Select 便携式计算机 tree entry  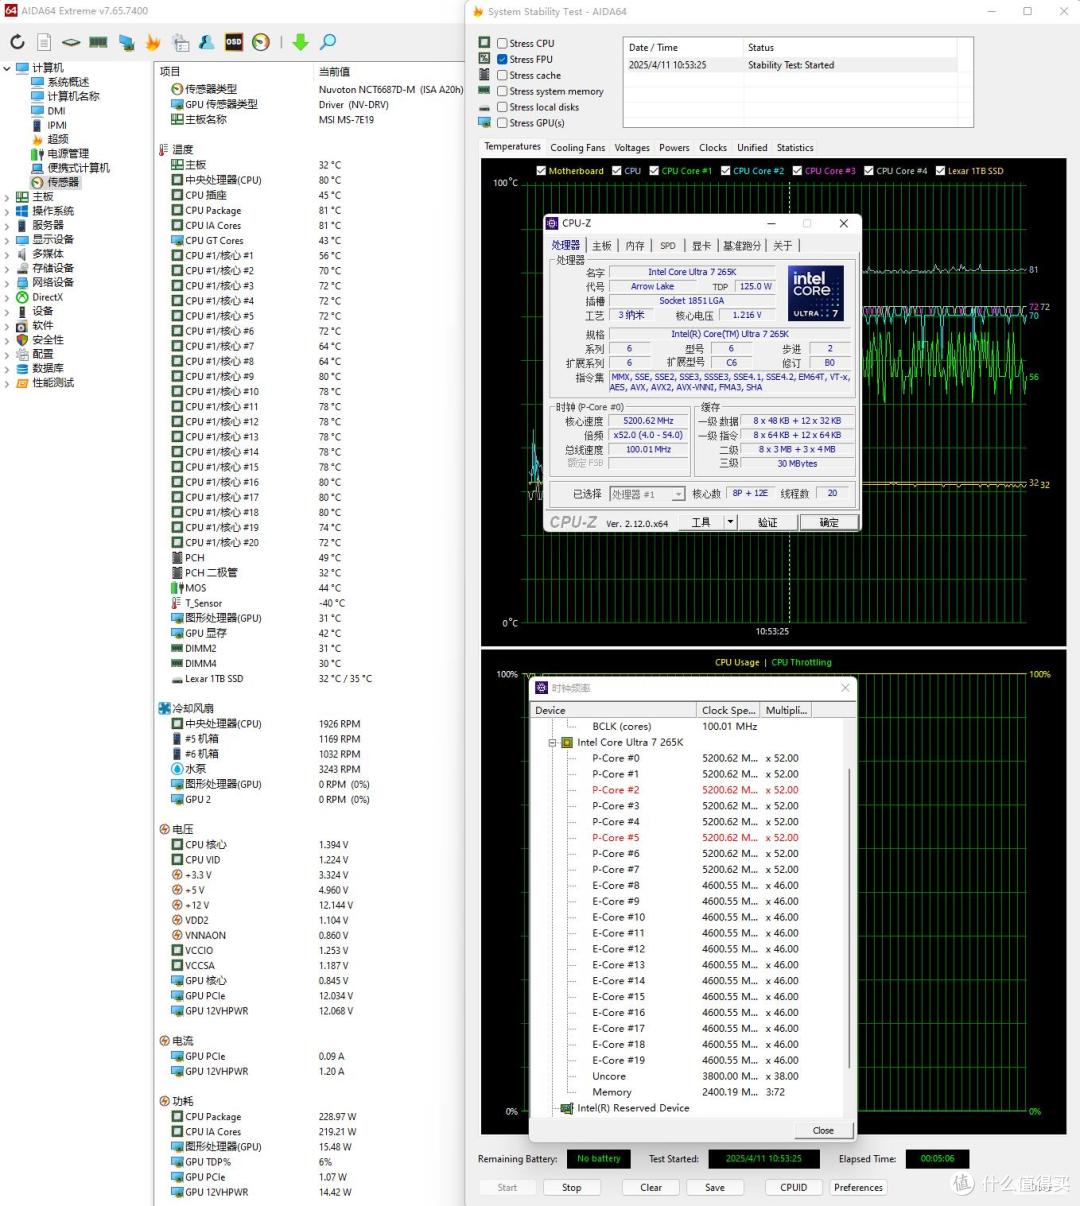[78, 168]
